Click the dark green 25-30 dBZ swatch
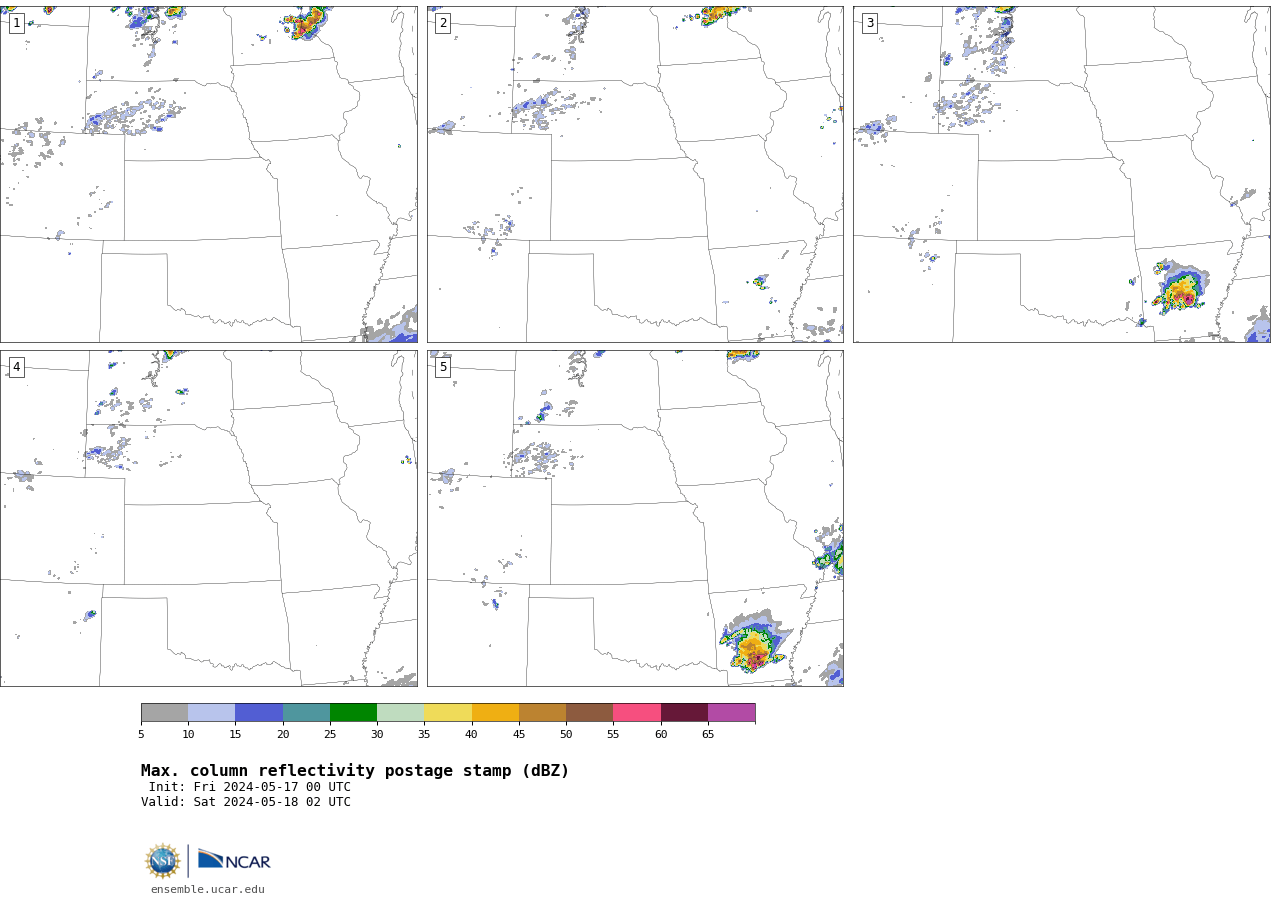 point(353,713)
